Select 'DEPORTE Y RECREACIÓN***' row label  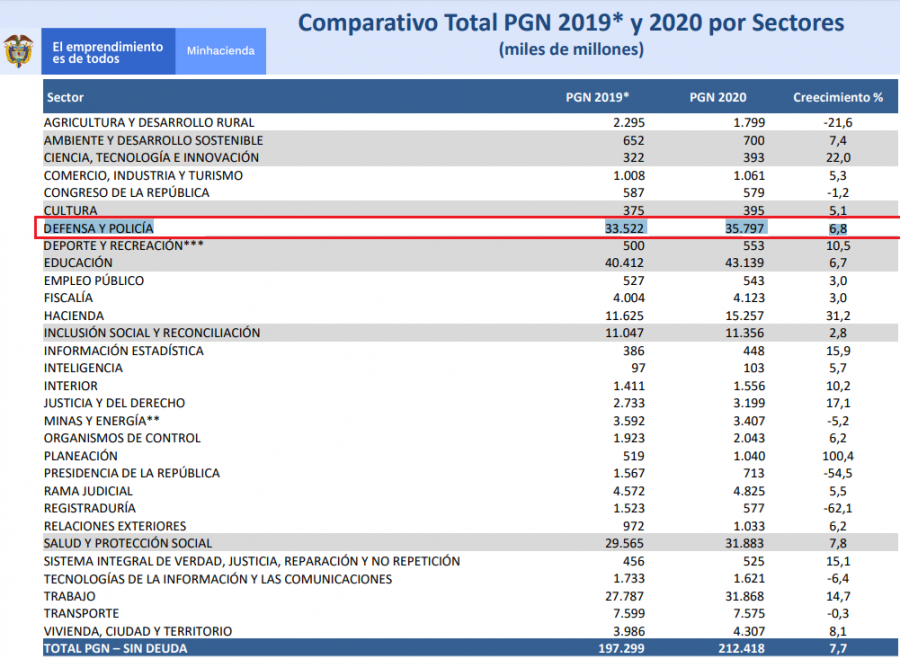(x=123, y=246)
